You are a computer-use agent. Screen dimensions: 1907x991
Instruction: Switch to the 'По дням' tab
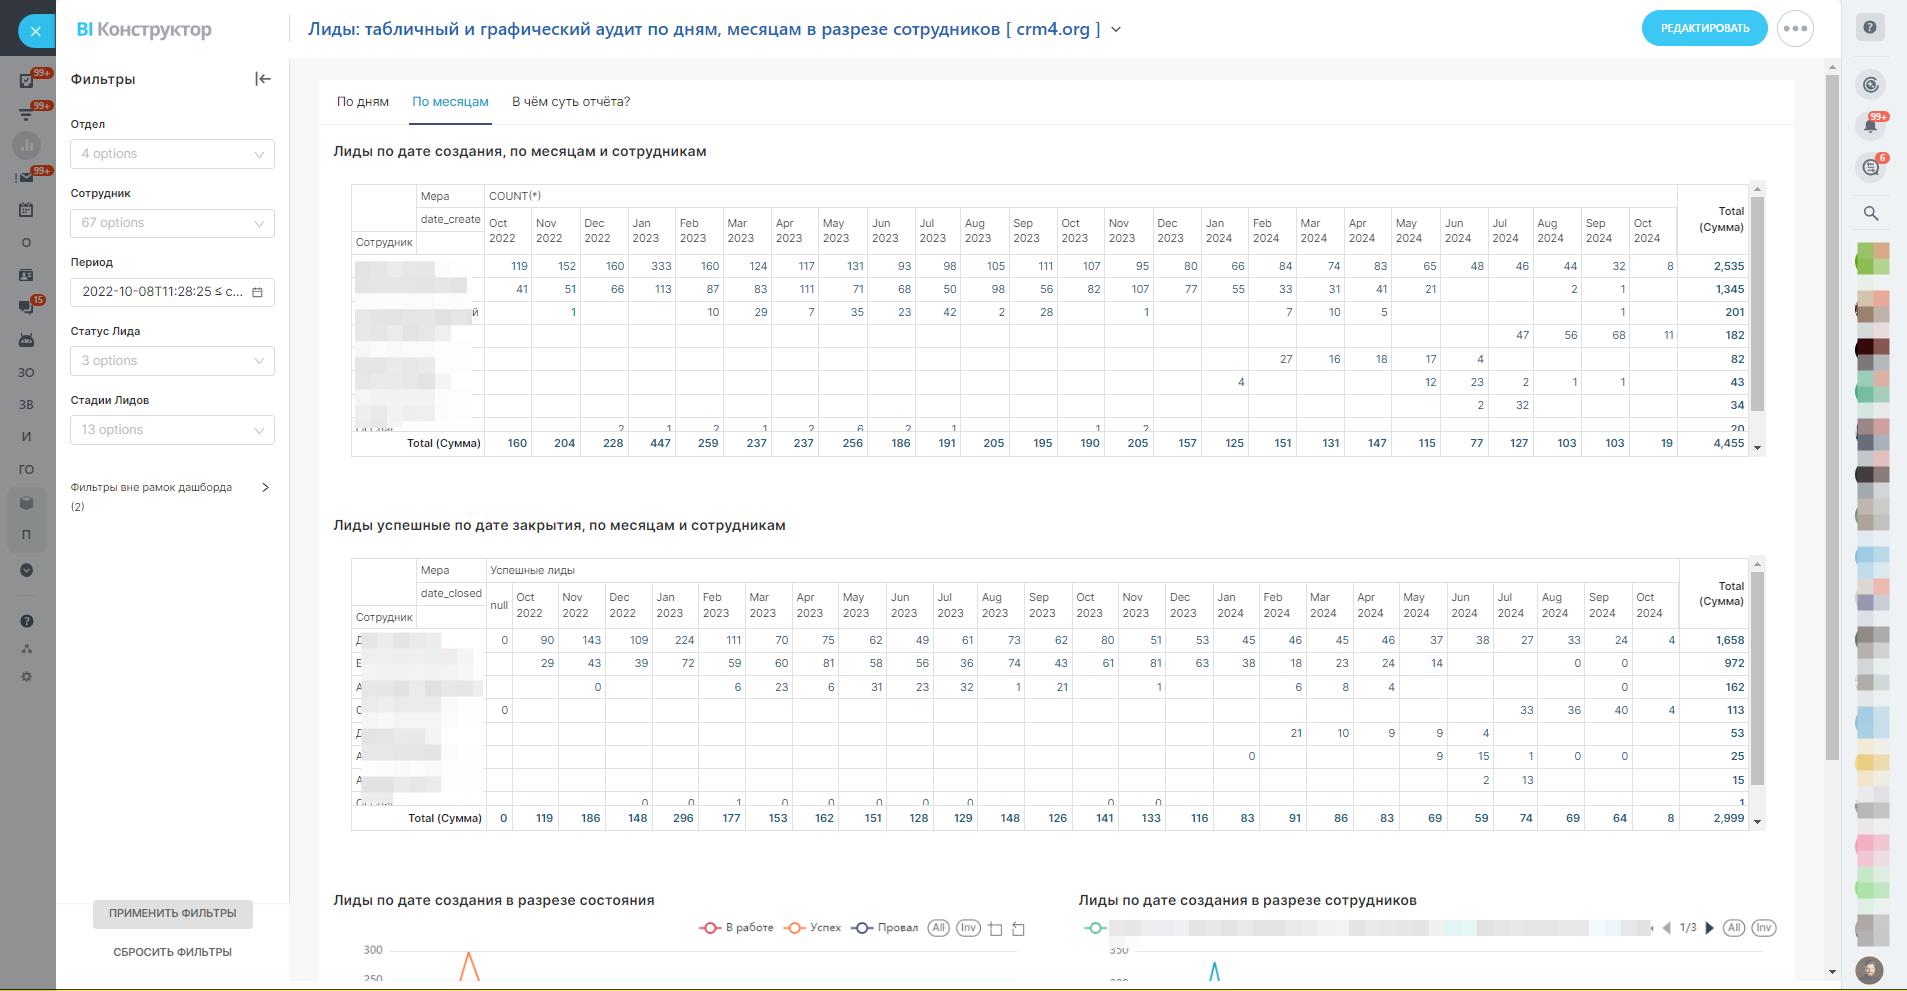pyautogui.click(x=363, y=102)
